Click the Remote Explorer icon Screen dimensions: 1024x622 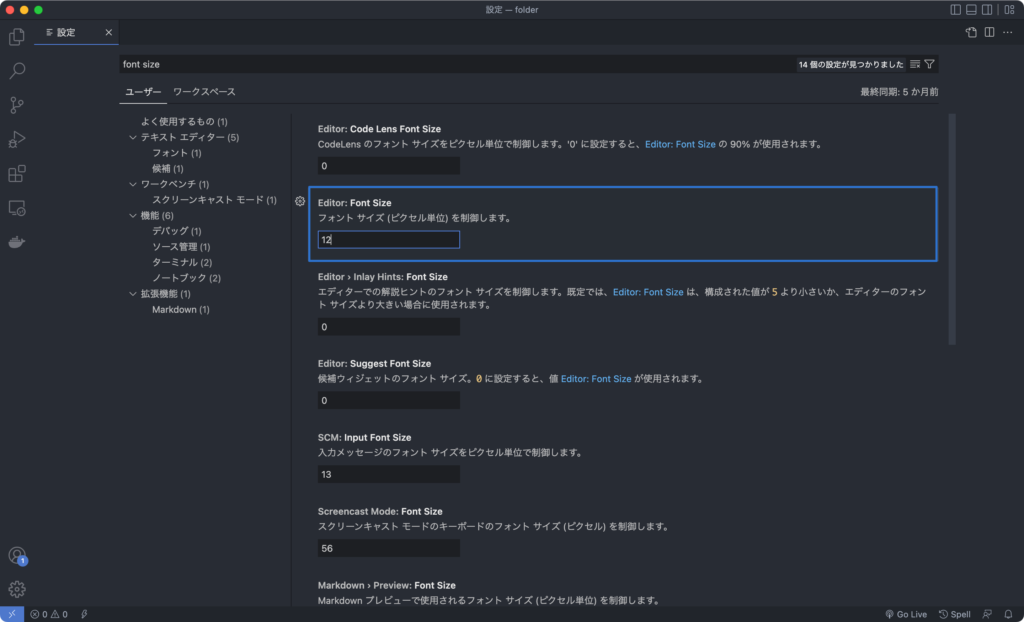coord(16,206)
